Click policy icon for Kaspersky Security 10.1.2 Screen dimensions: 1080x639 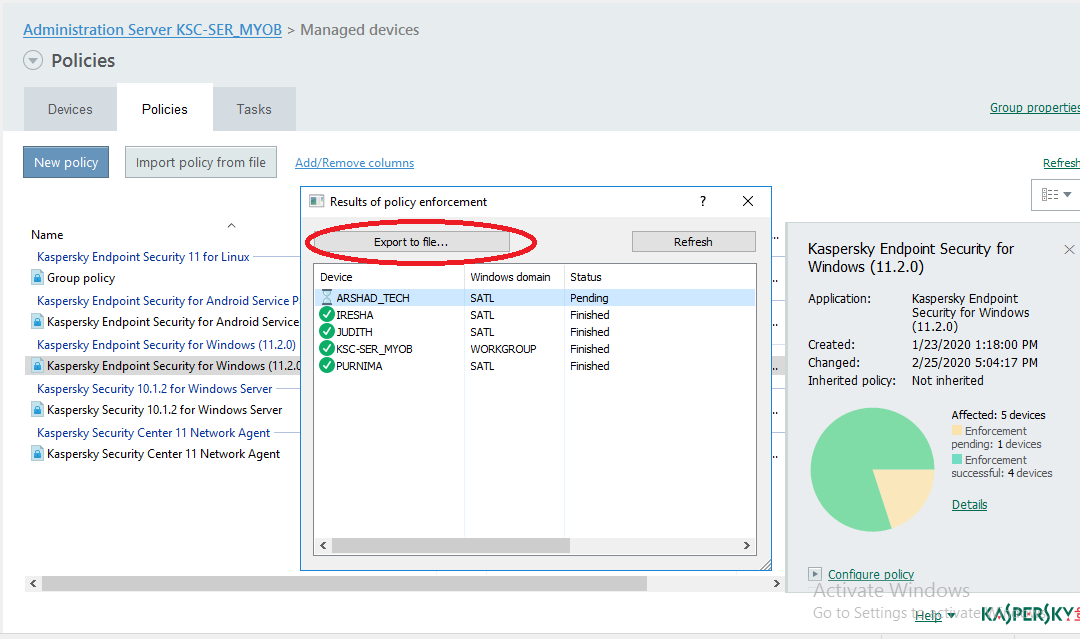click(x=38, y=410)
